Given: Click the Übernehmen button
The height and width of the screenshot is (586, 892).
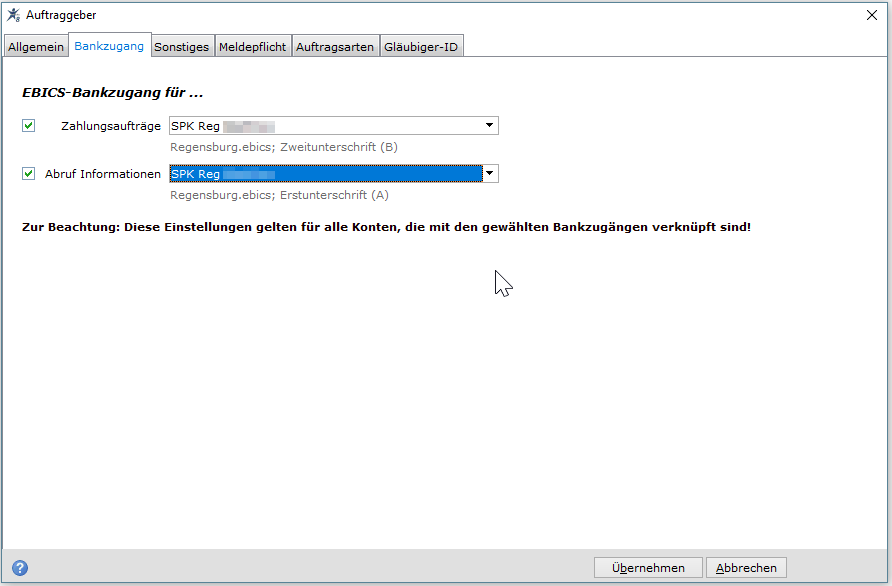Looking at the screenshot, I should pyautogui.click(x=648, y=568).
